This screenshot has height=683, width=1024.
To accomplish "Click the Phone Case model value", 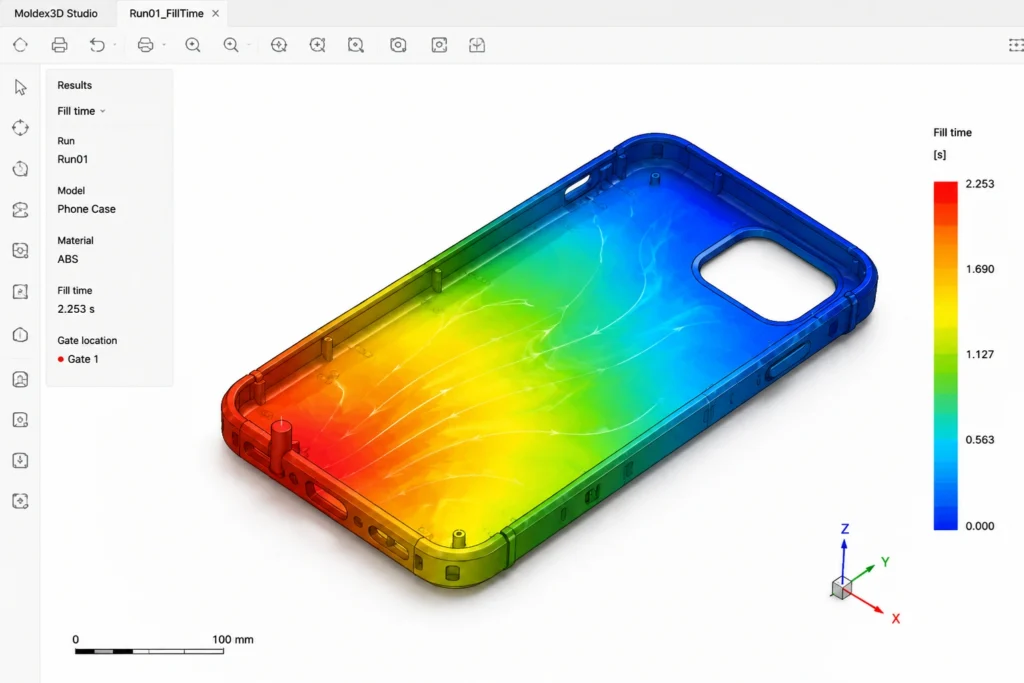I will [x=86, y=209].
